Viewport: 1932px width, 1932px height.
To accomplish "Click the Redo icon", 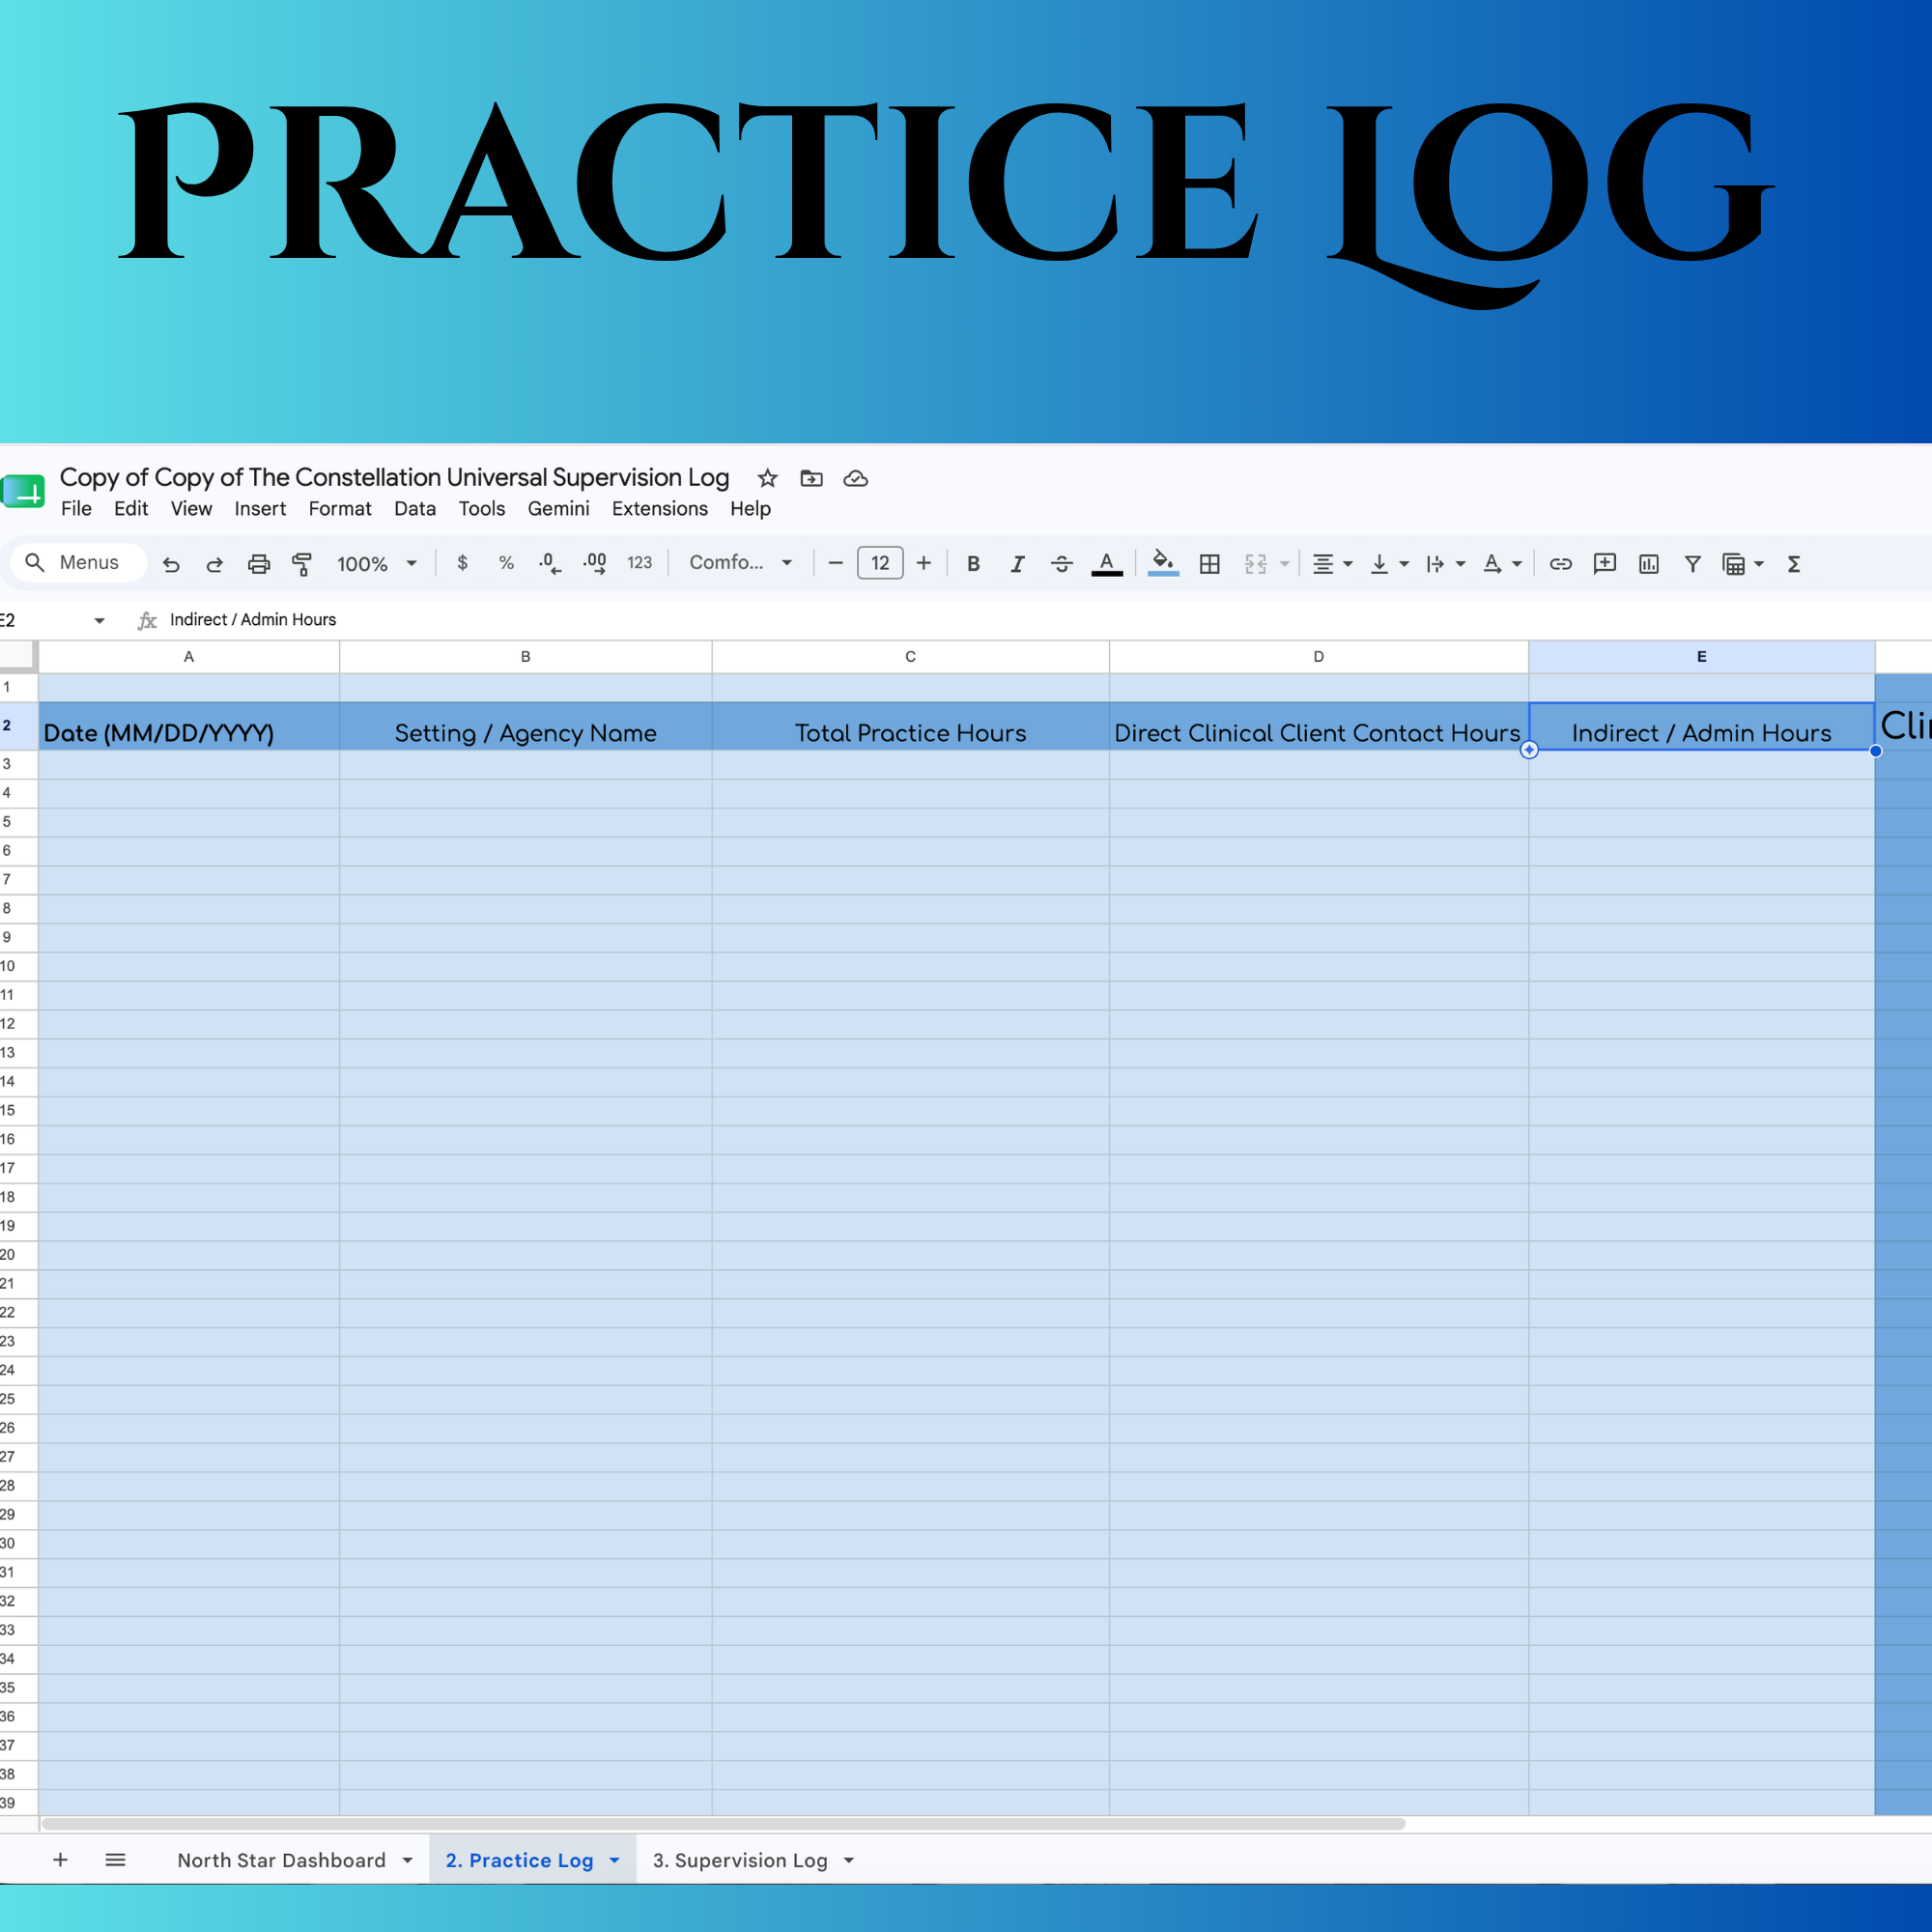I will pos(214,564).
